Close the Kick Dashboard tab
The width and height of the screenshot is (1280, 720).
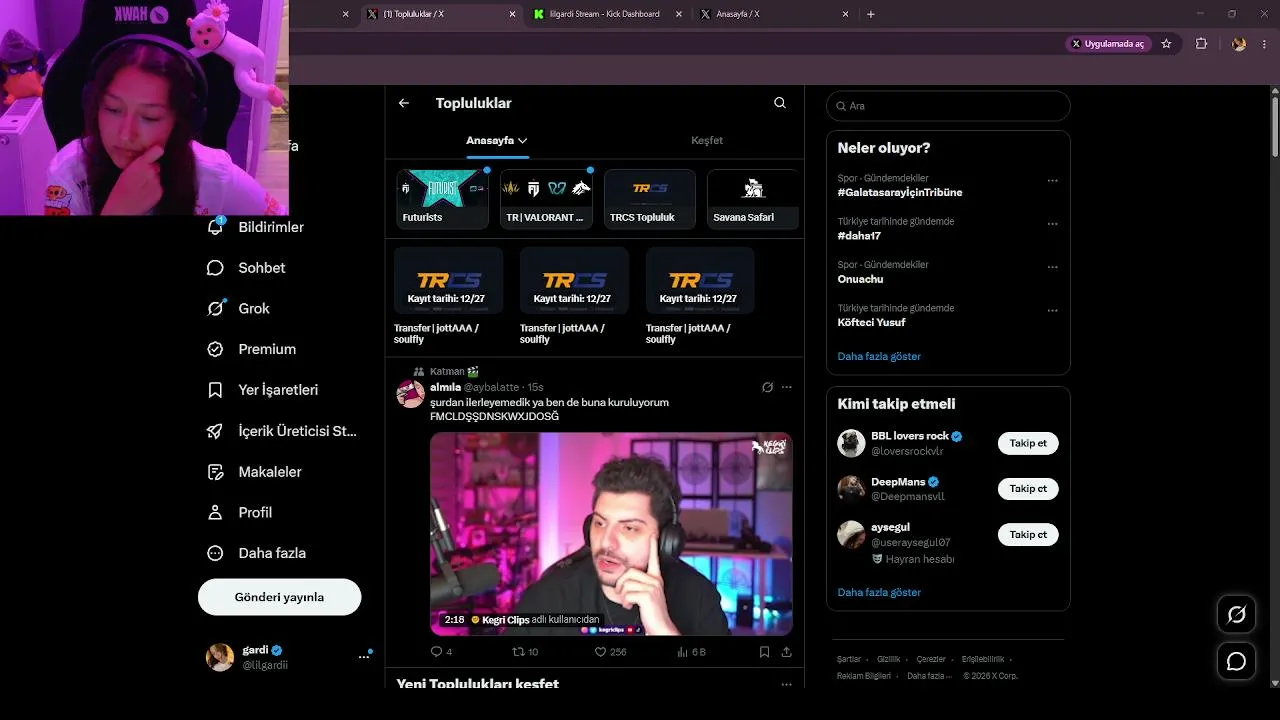click(x=679, y=14)
